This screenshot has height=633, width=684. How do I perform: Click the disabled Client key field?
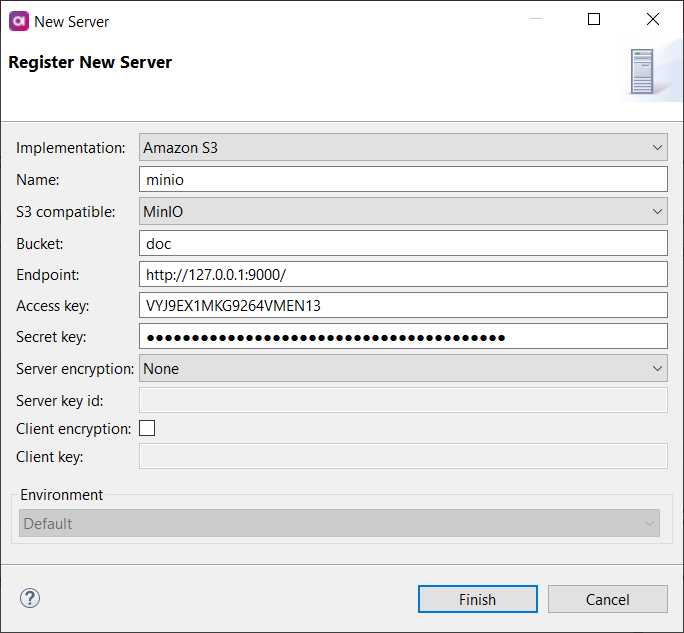tap(403, 457)
